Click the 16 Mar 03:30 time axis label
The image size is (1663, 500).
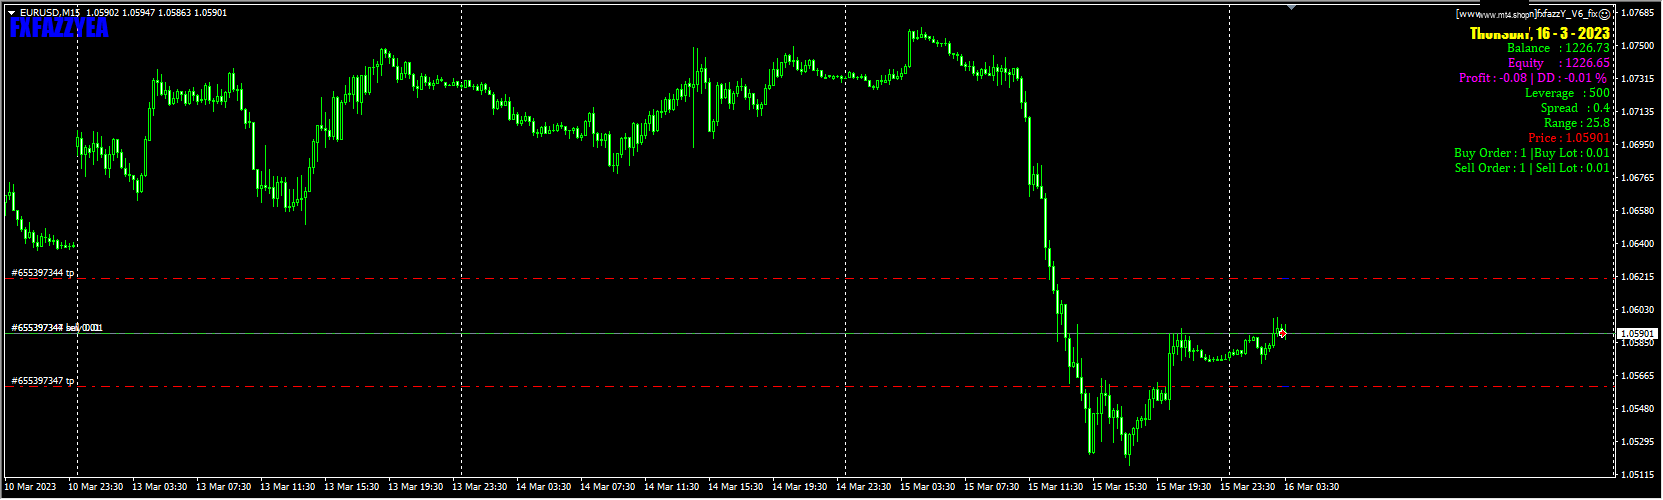point(1311,487)
